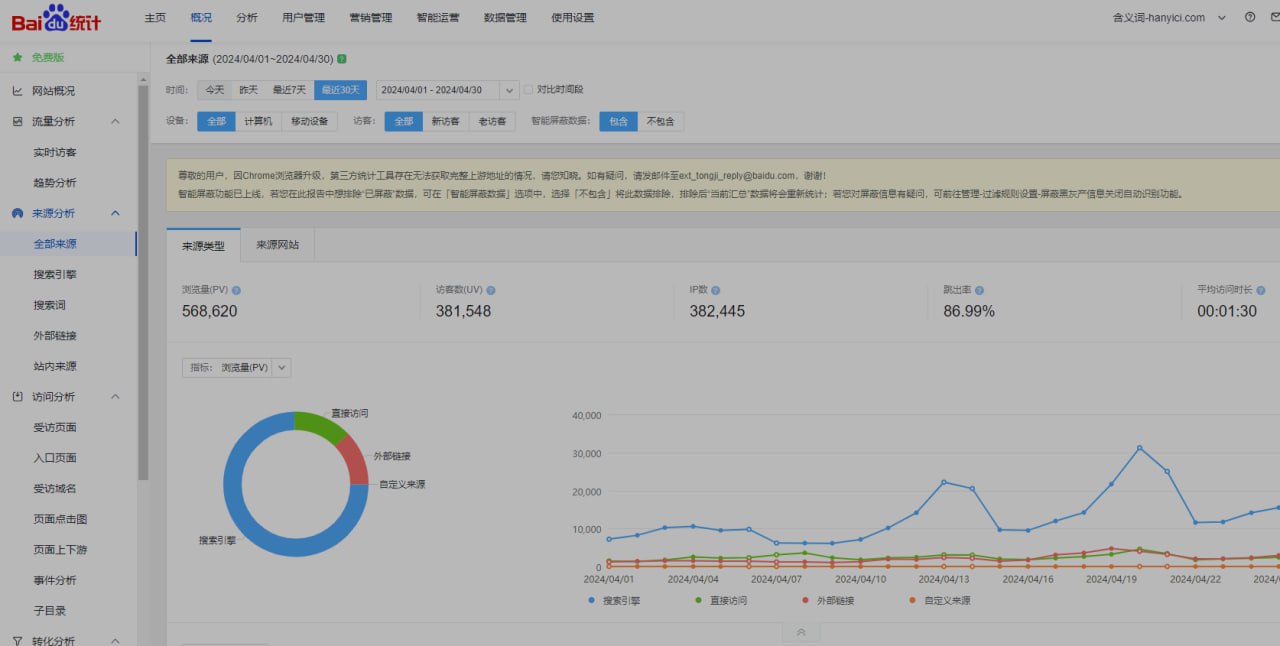Image resolution: width=1280 pixels, height=646 pixels.
Task: Click the info icon next to 访客数(UV)
Action: (491, 291)
